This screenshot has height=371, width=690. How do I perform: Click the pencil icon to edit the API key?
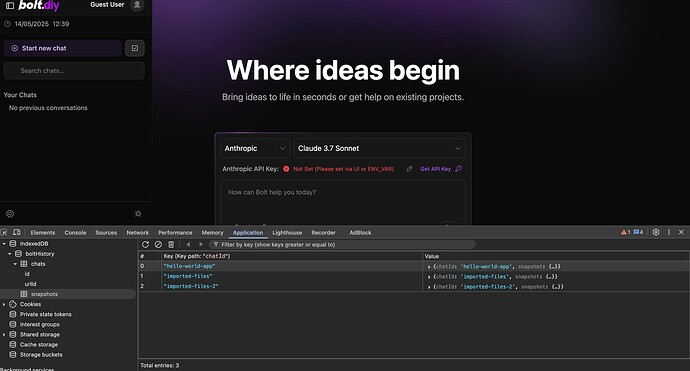[409, 169]
